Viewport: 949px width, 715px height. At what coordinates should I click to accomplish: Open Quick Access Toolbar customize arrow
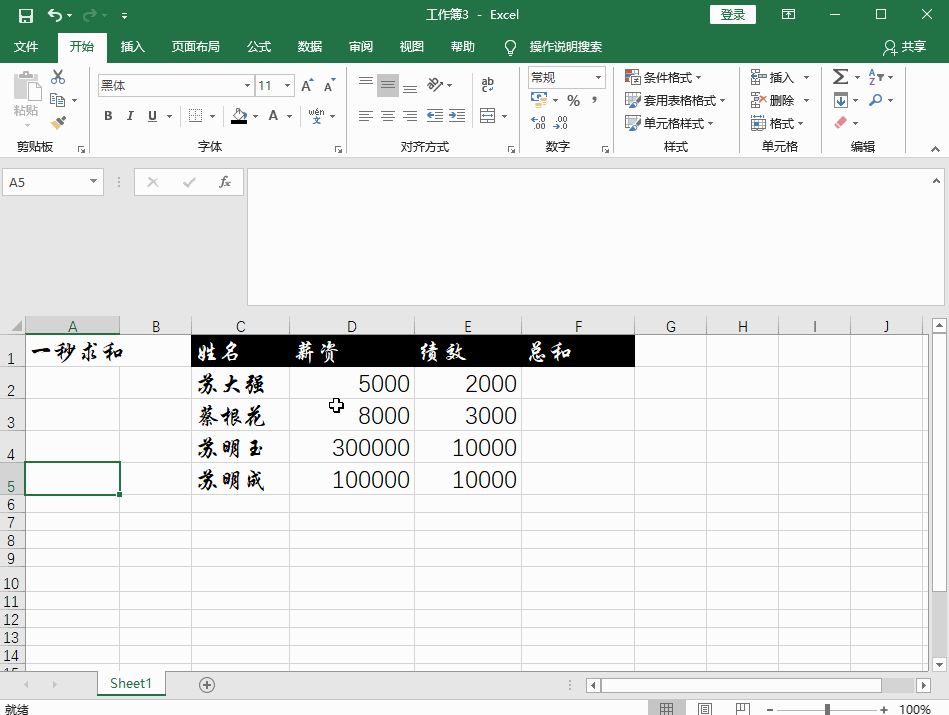pos(124,16)
